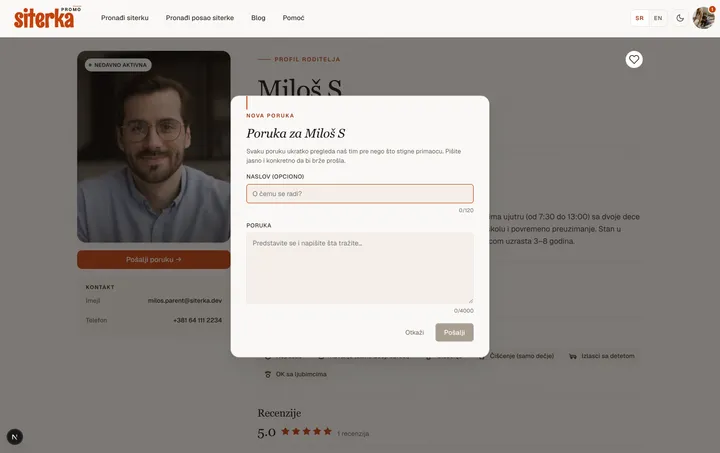Add Miloš S to favorites with heart icon
Viewport: 720px width, 453px height.
(634, 59)
